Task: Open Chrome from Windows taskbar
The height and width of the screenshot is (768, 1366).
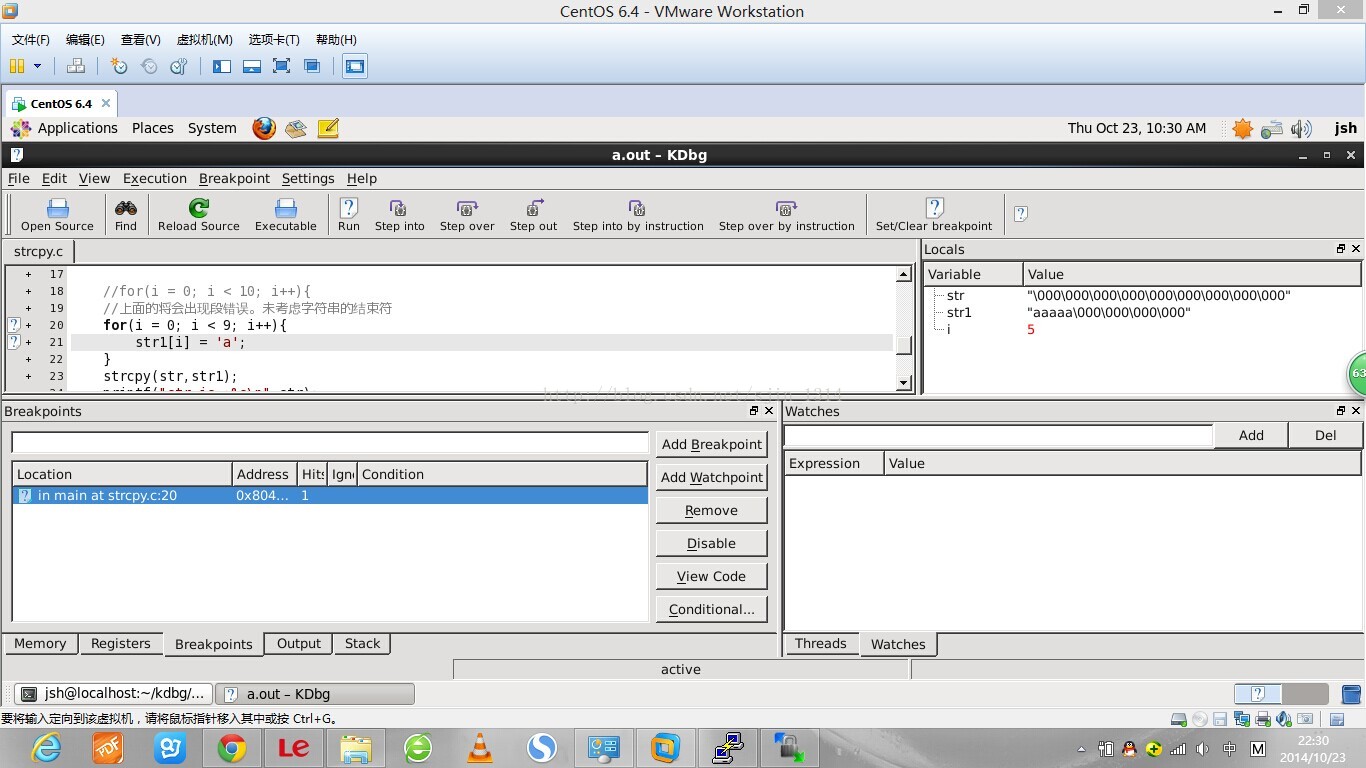Action: click(232, 747)
